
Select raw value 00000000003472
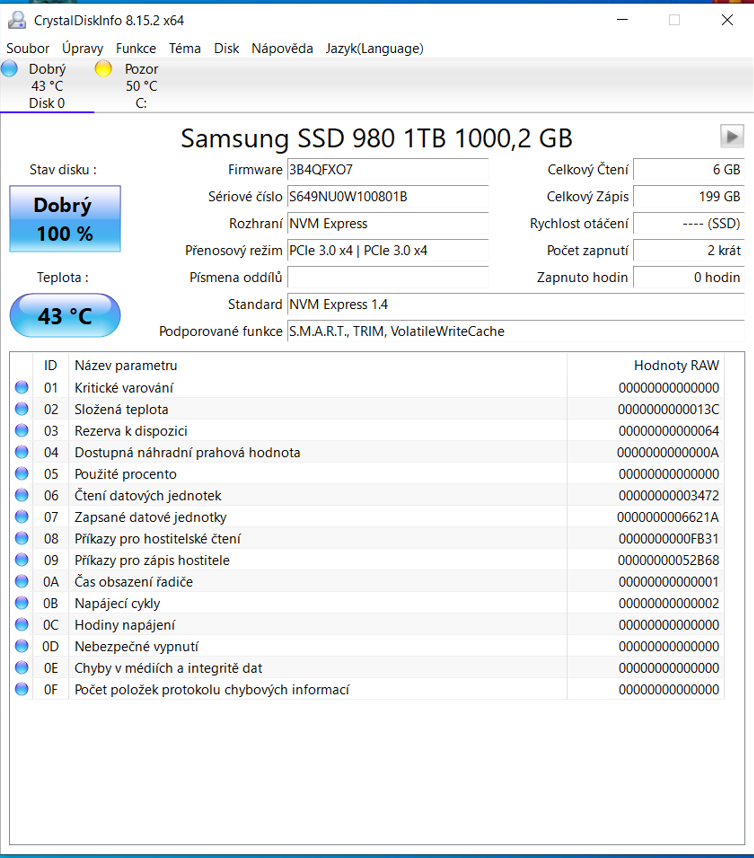pyautogui.click(x=669, y=495)
